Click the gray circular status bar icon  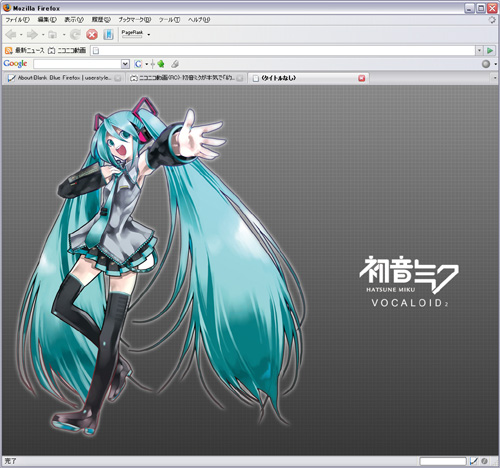point(485,461)
